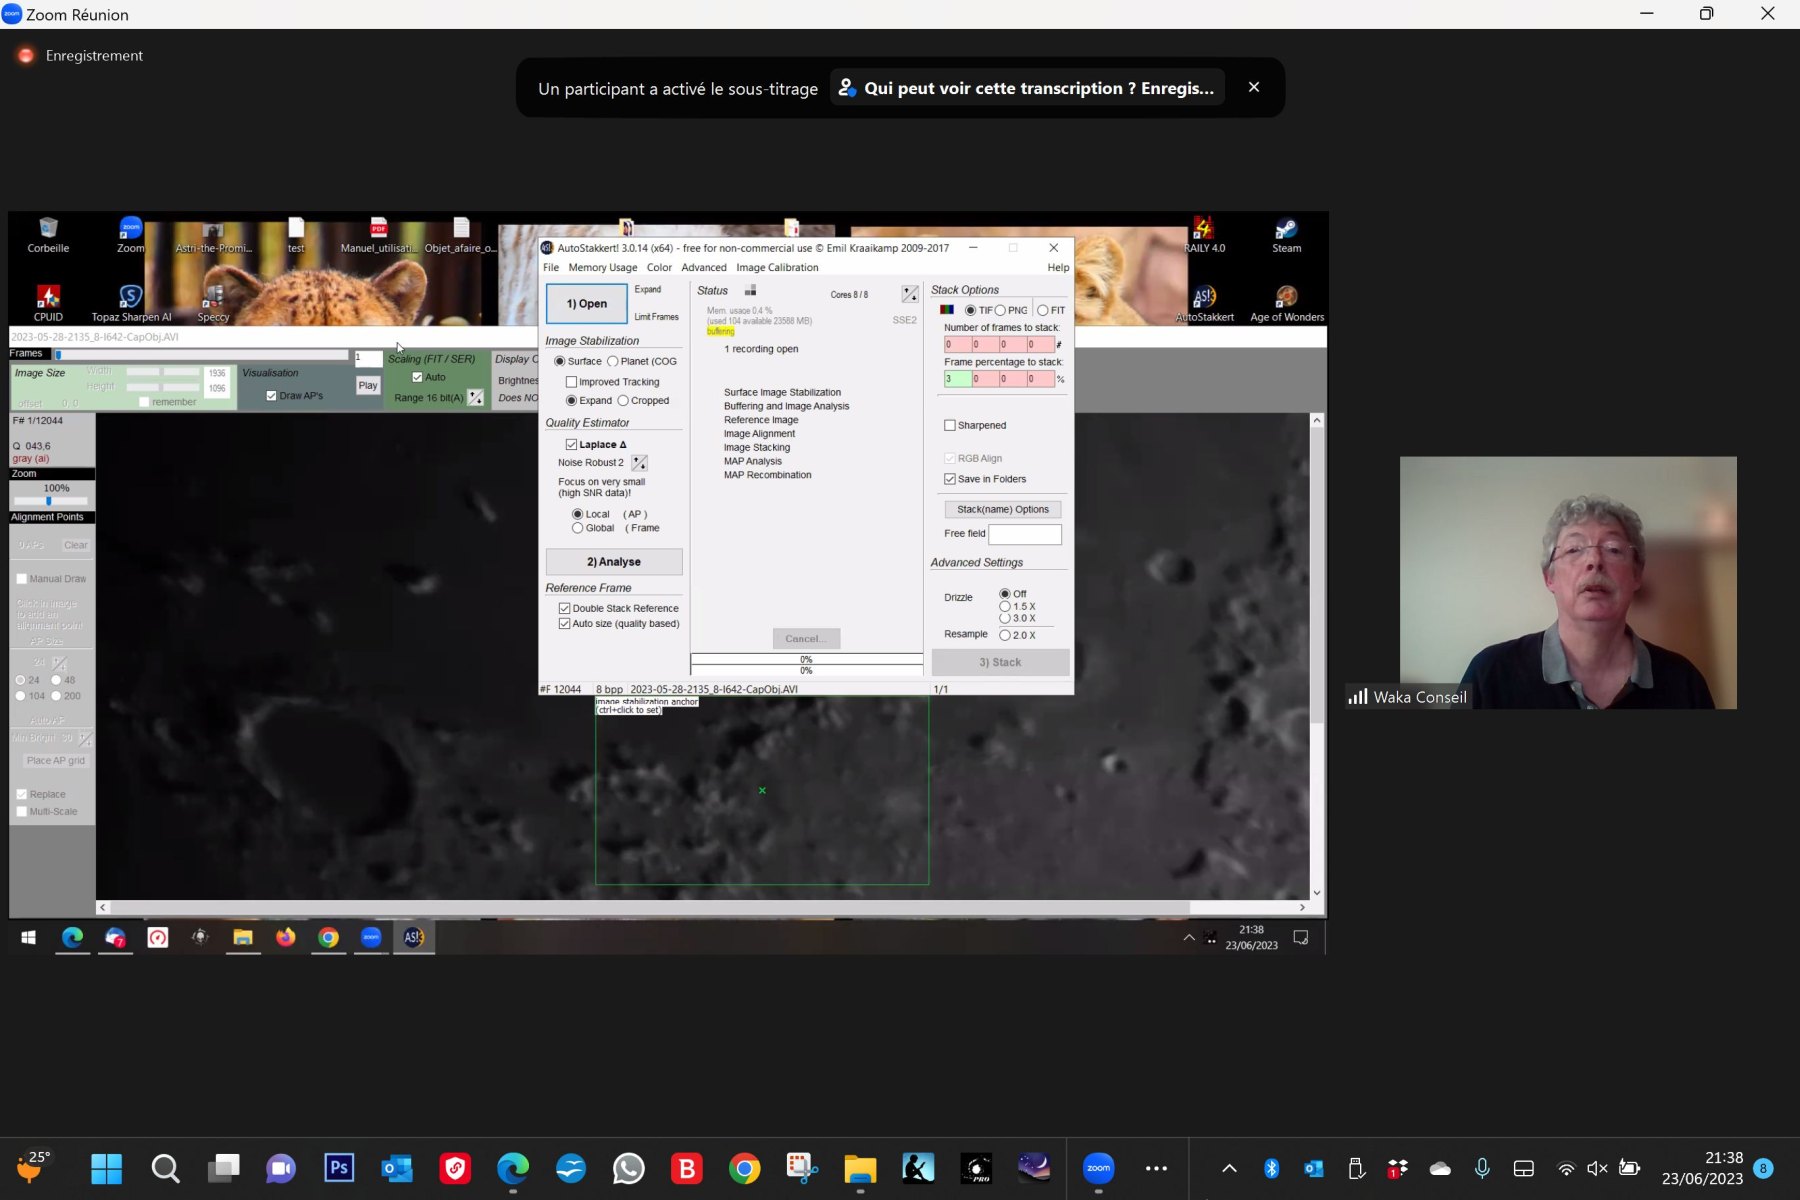Viewport: 1800px width, 1200px height.
Task: Select the Planet (COG) radio button
Action: (613, 361)
